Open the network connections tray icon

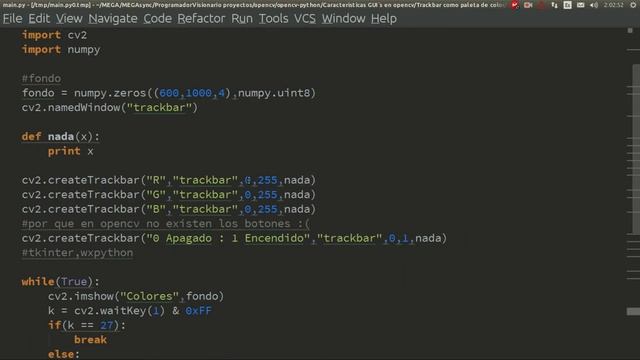[554, 5]
